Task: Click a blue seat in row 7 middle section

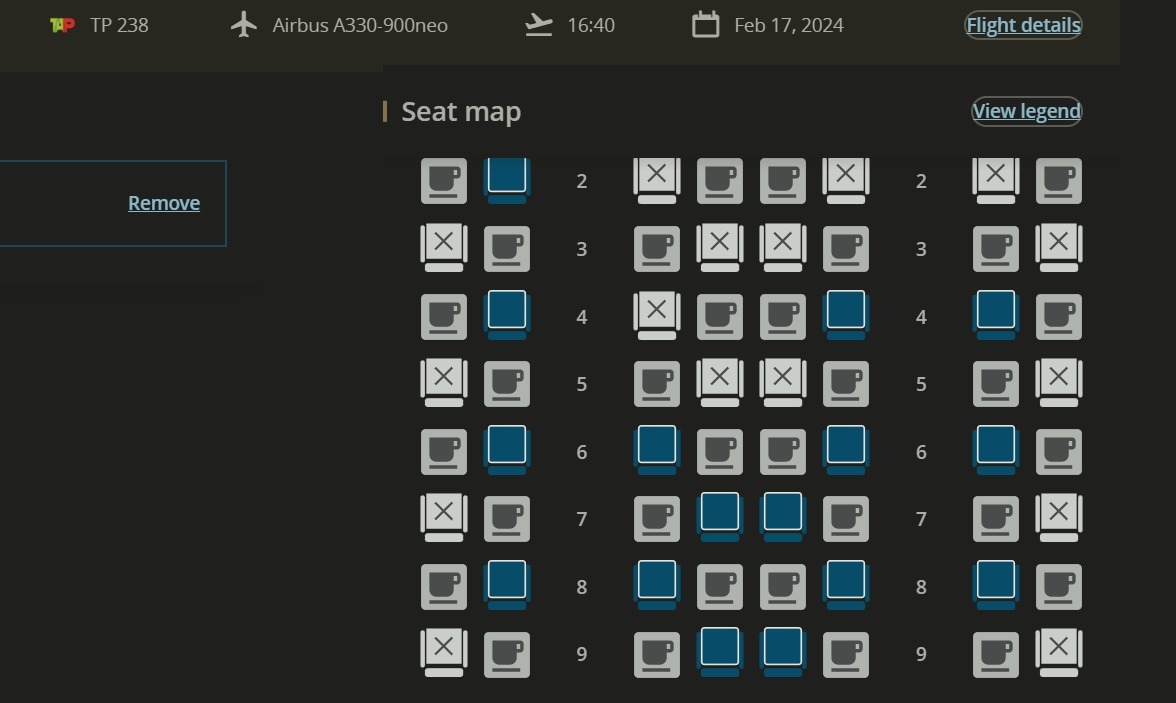Action: (x=720, y=516)
